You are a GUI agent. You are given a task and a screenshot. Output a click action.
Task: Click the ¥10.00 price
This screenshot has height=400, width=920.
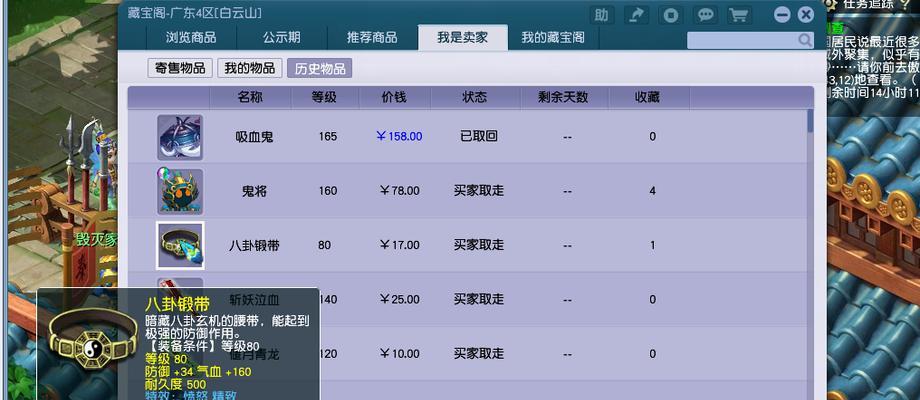coord(399,354)
